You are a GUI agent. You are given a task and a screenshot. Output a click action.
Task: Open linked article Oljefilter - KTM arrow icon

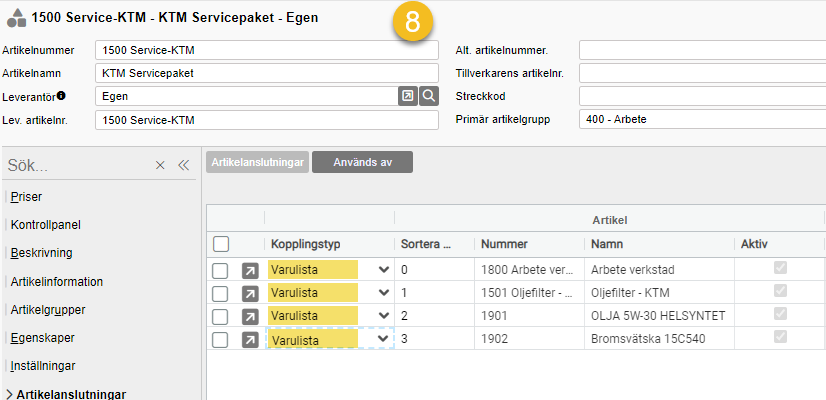[x=250, y=294]
